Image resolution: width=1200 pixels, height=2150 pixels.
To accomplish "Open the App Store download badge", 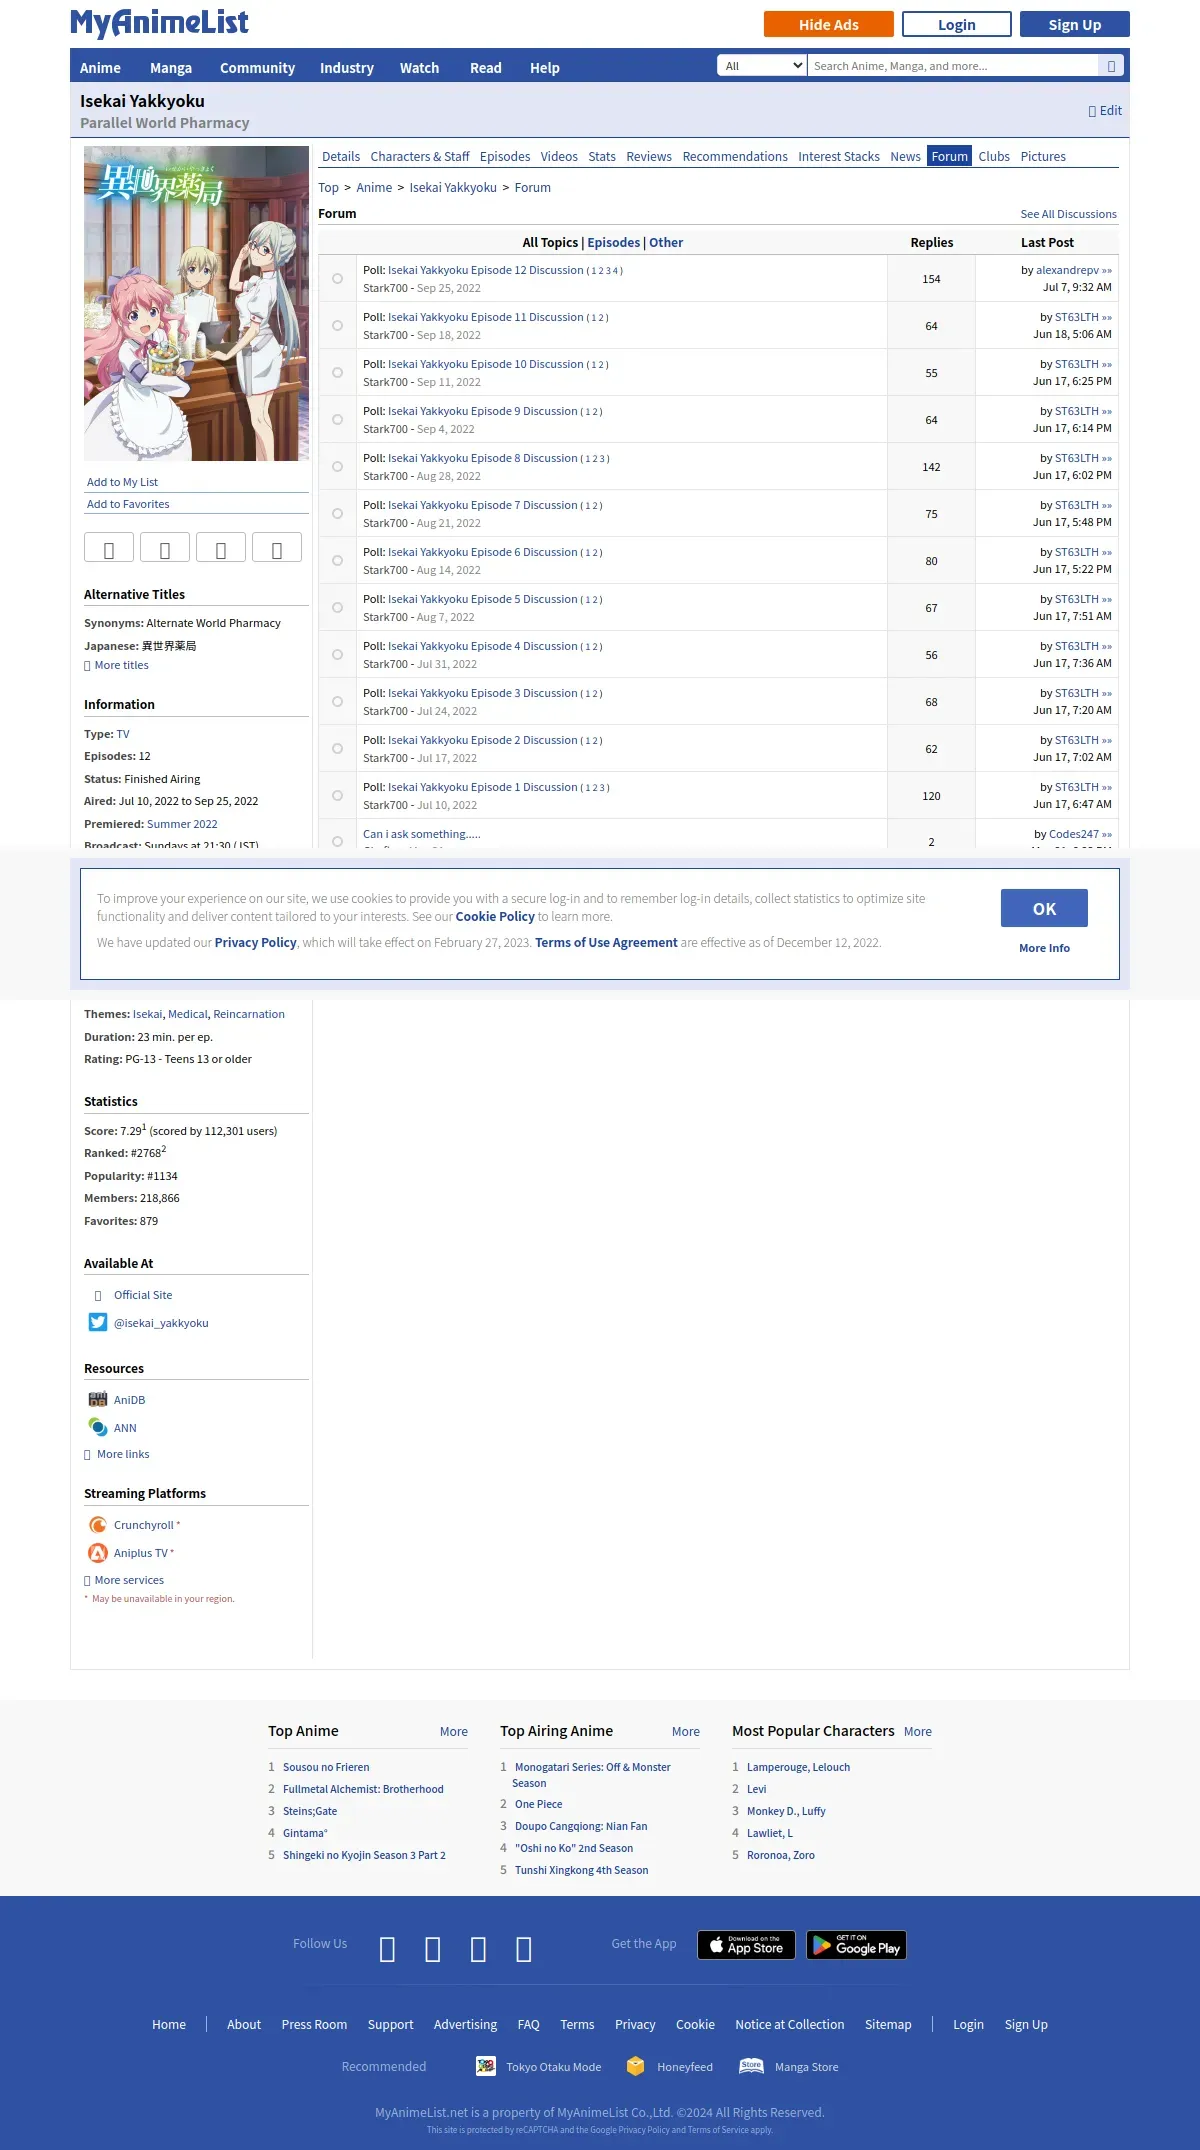I will tap(746, 1945).
